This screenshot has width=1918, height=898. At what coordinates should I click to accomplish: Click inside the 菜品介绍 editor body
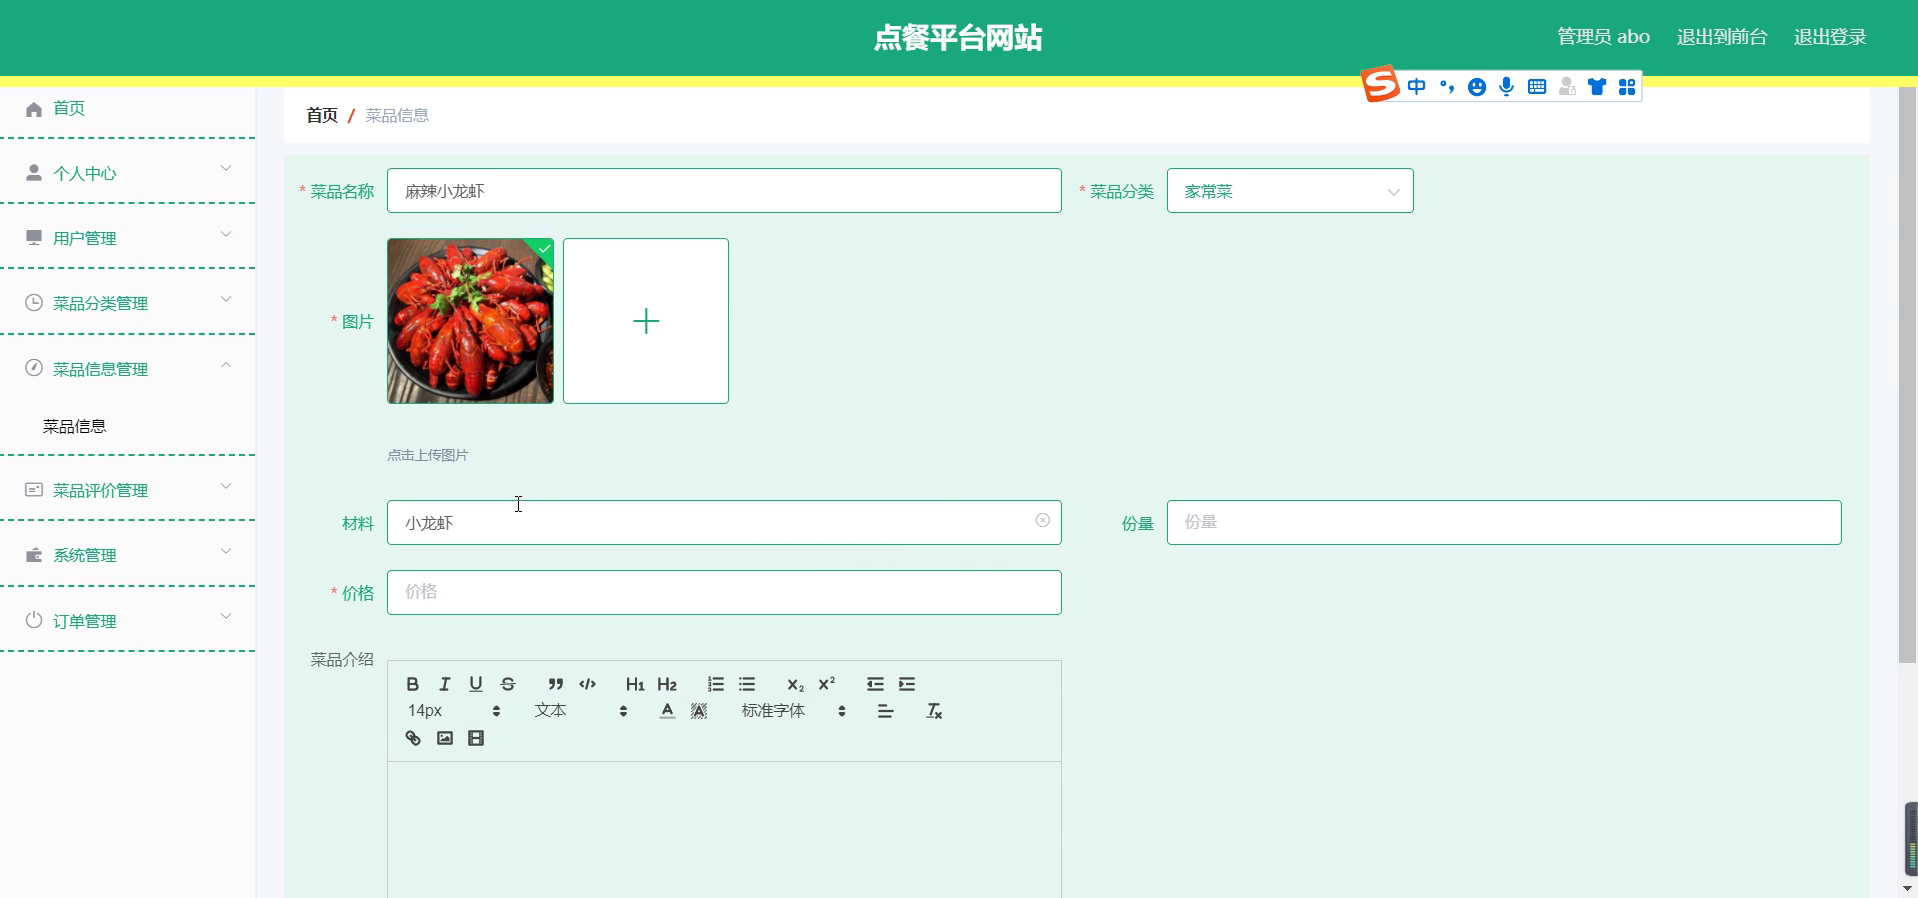click(x=724, y=830)
